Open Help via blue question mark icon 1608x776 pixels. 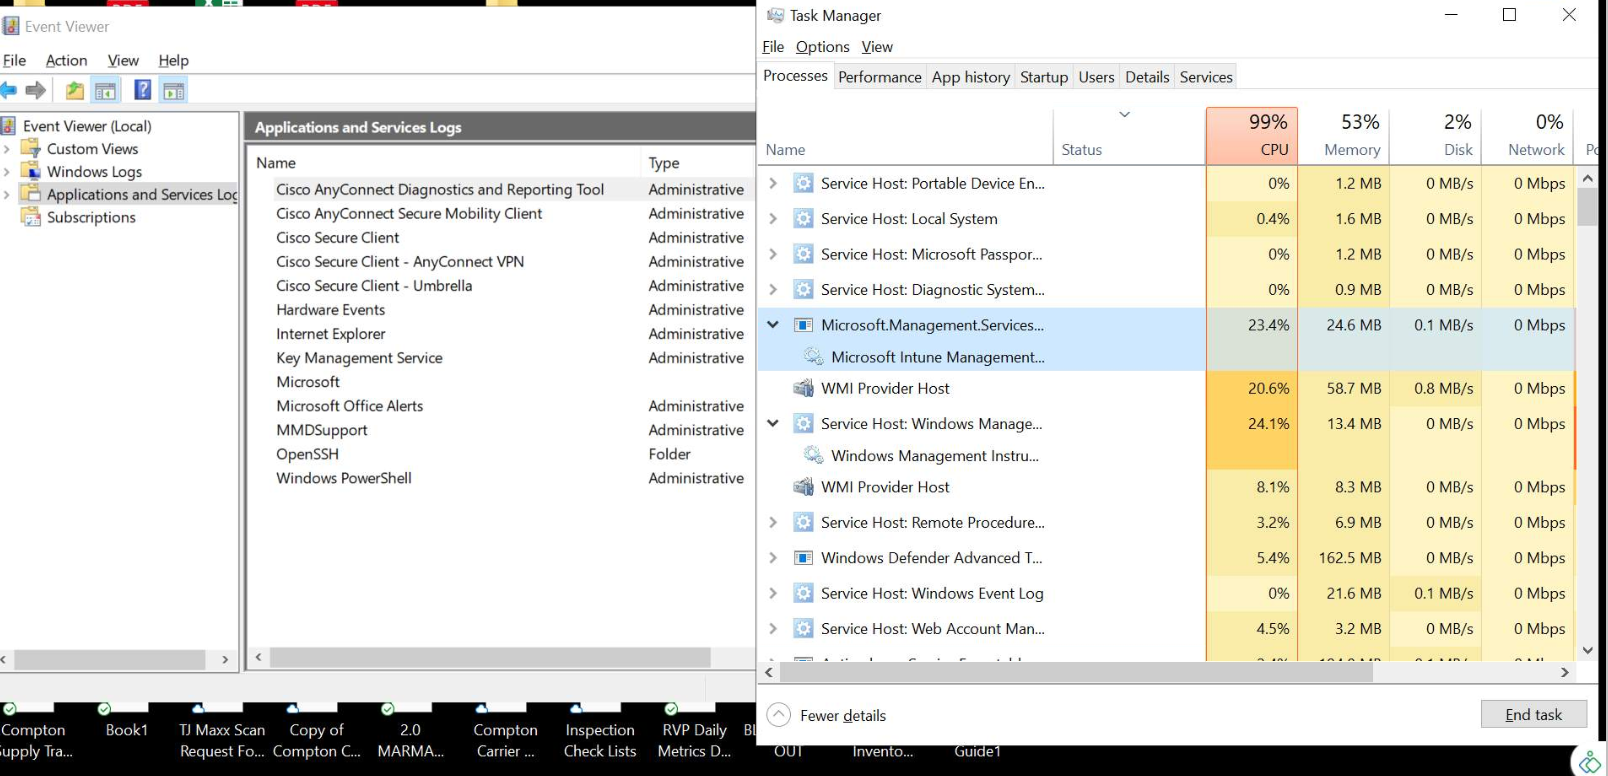[x=143, y=90]
